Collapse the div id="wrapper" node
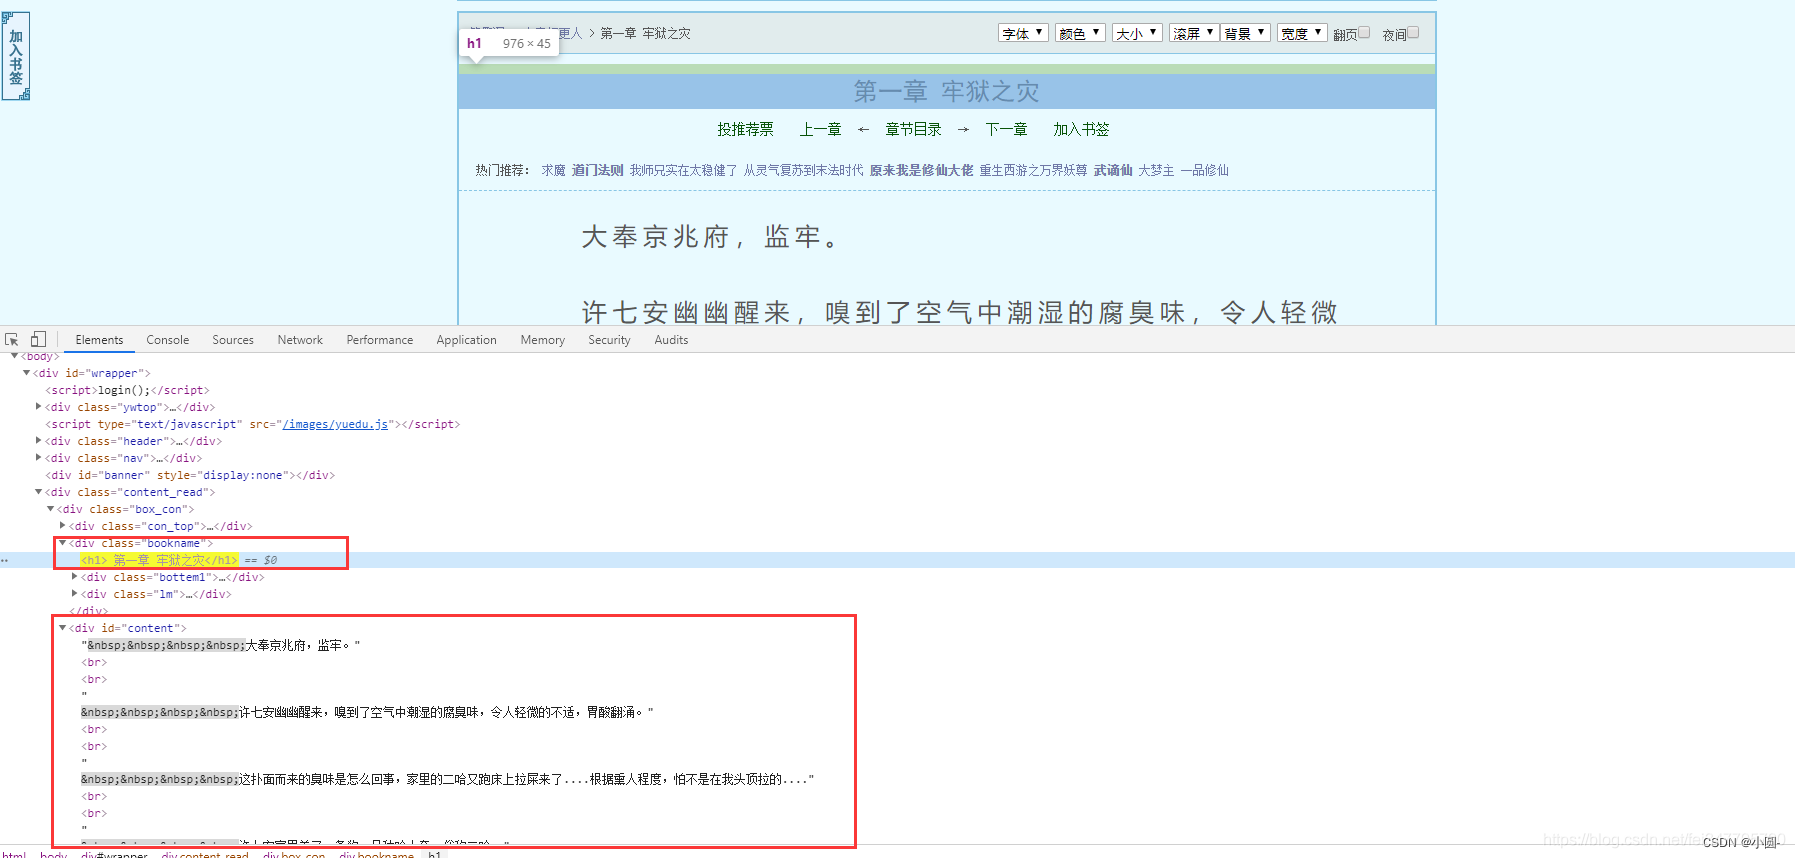 coord(26,373)
